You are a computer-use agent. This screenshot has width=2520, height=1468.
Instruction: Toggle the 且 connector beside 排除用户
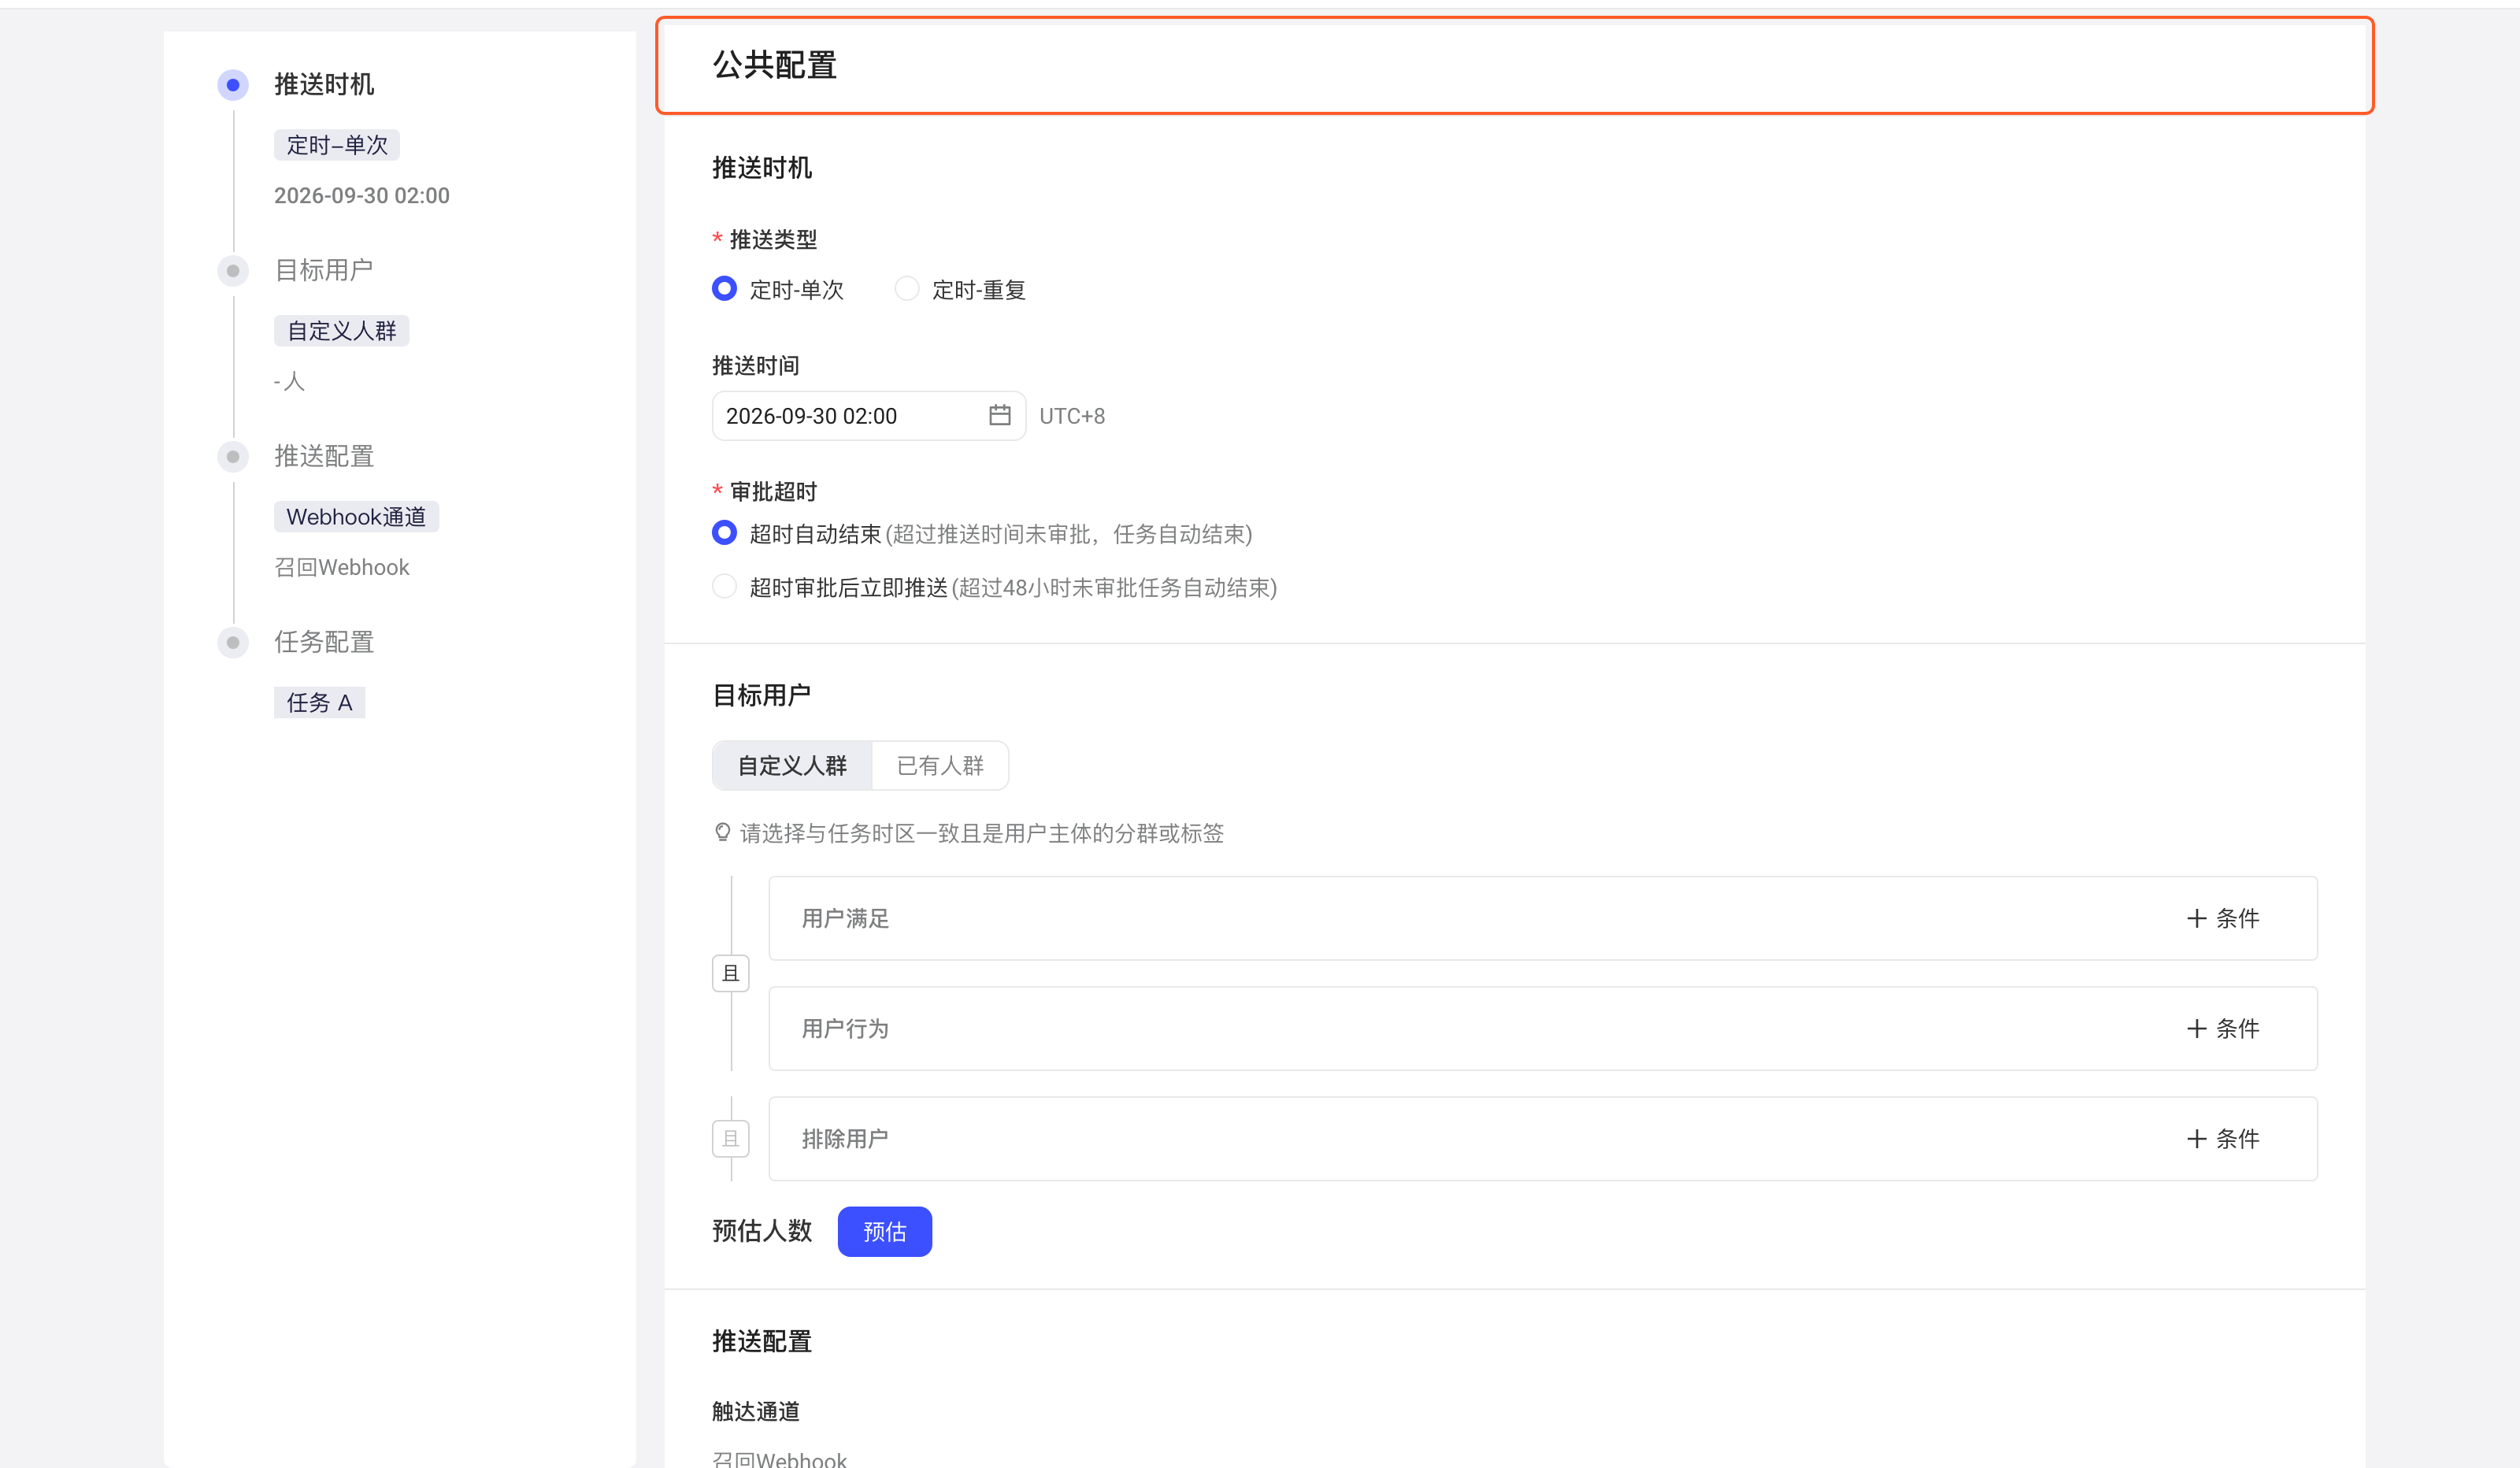[731, 1138]
